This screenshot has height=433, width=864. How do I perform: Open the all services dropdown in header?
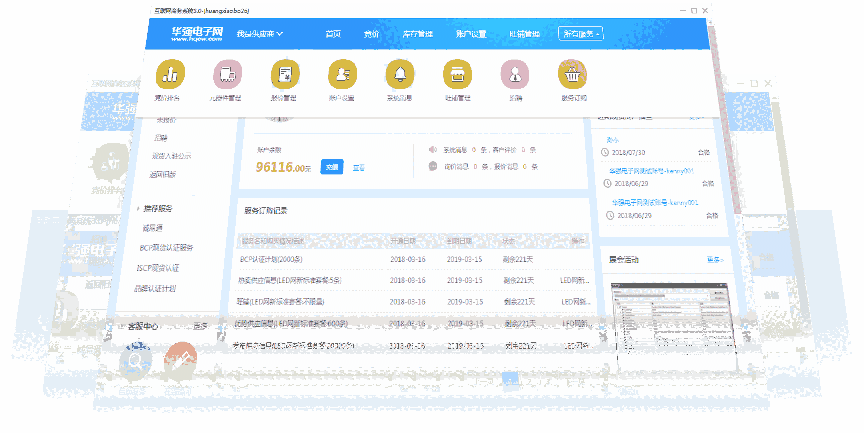(580, 34)
